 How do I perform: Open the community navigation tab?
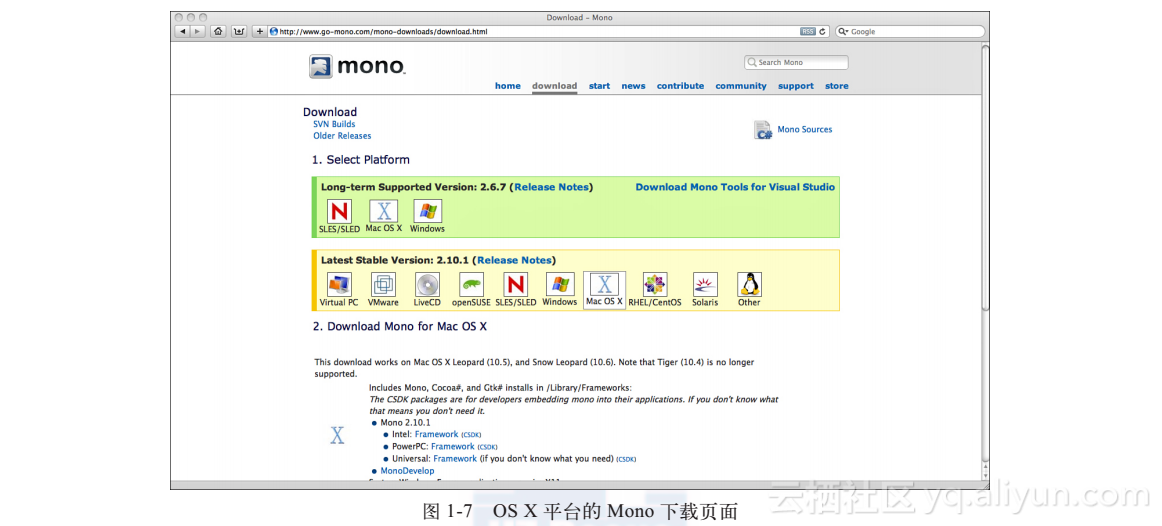click(x=741, y=86)
